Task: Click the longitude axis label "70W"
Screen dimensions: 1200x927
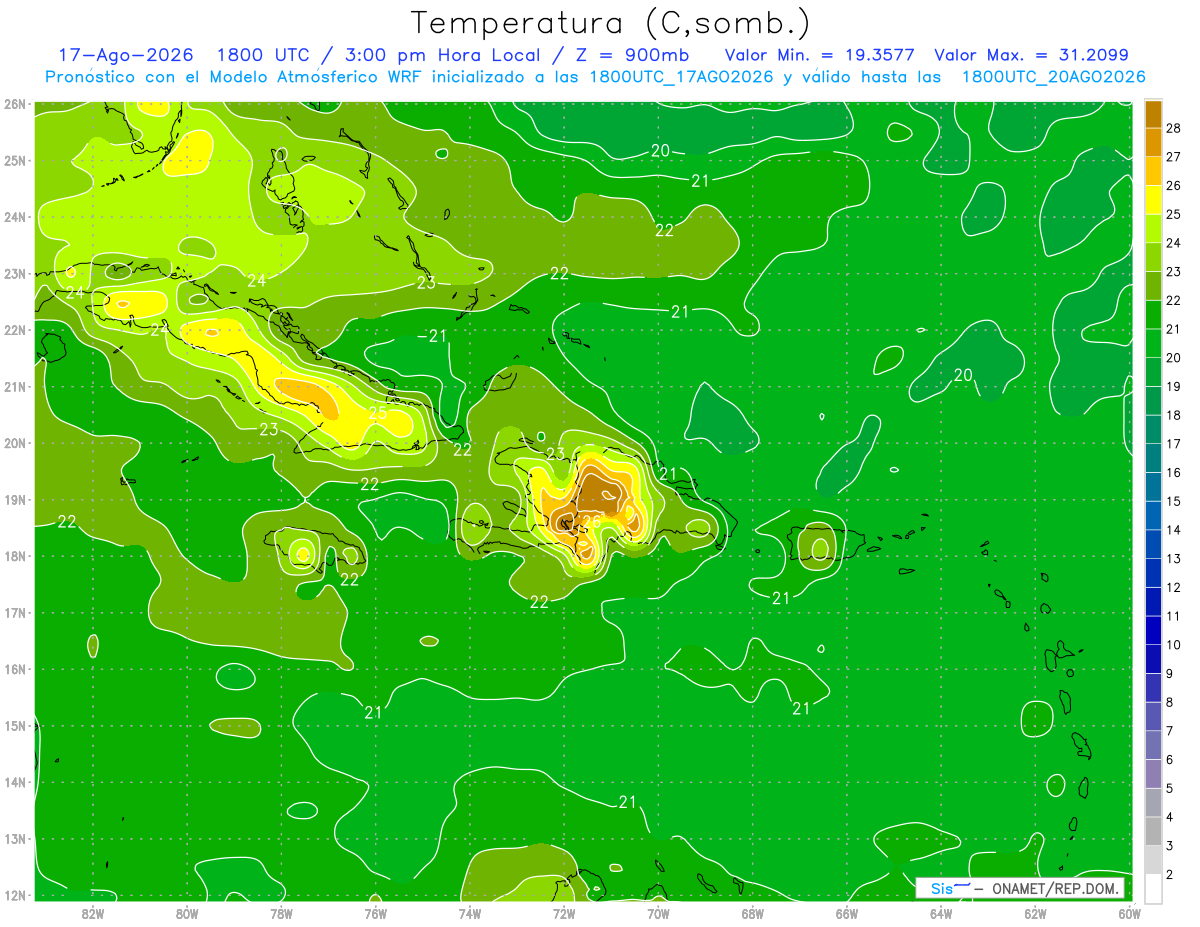Action: [x=658, y=913]
